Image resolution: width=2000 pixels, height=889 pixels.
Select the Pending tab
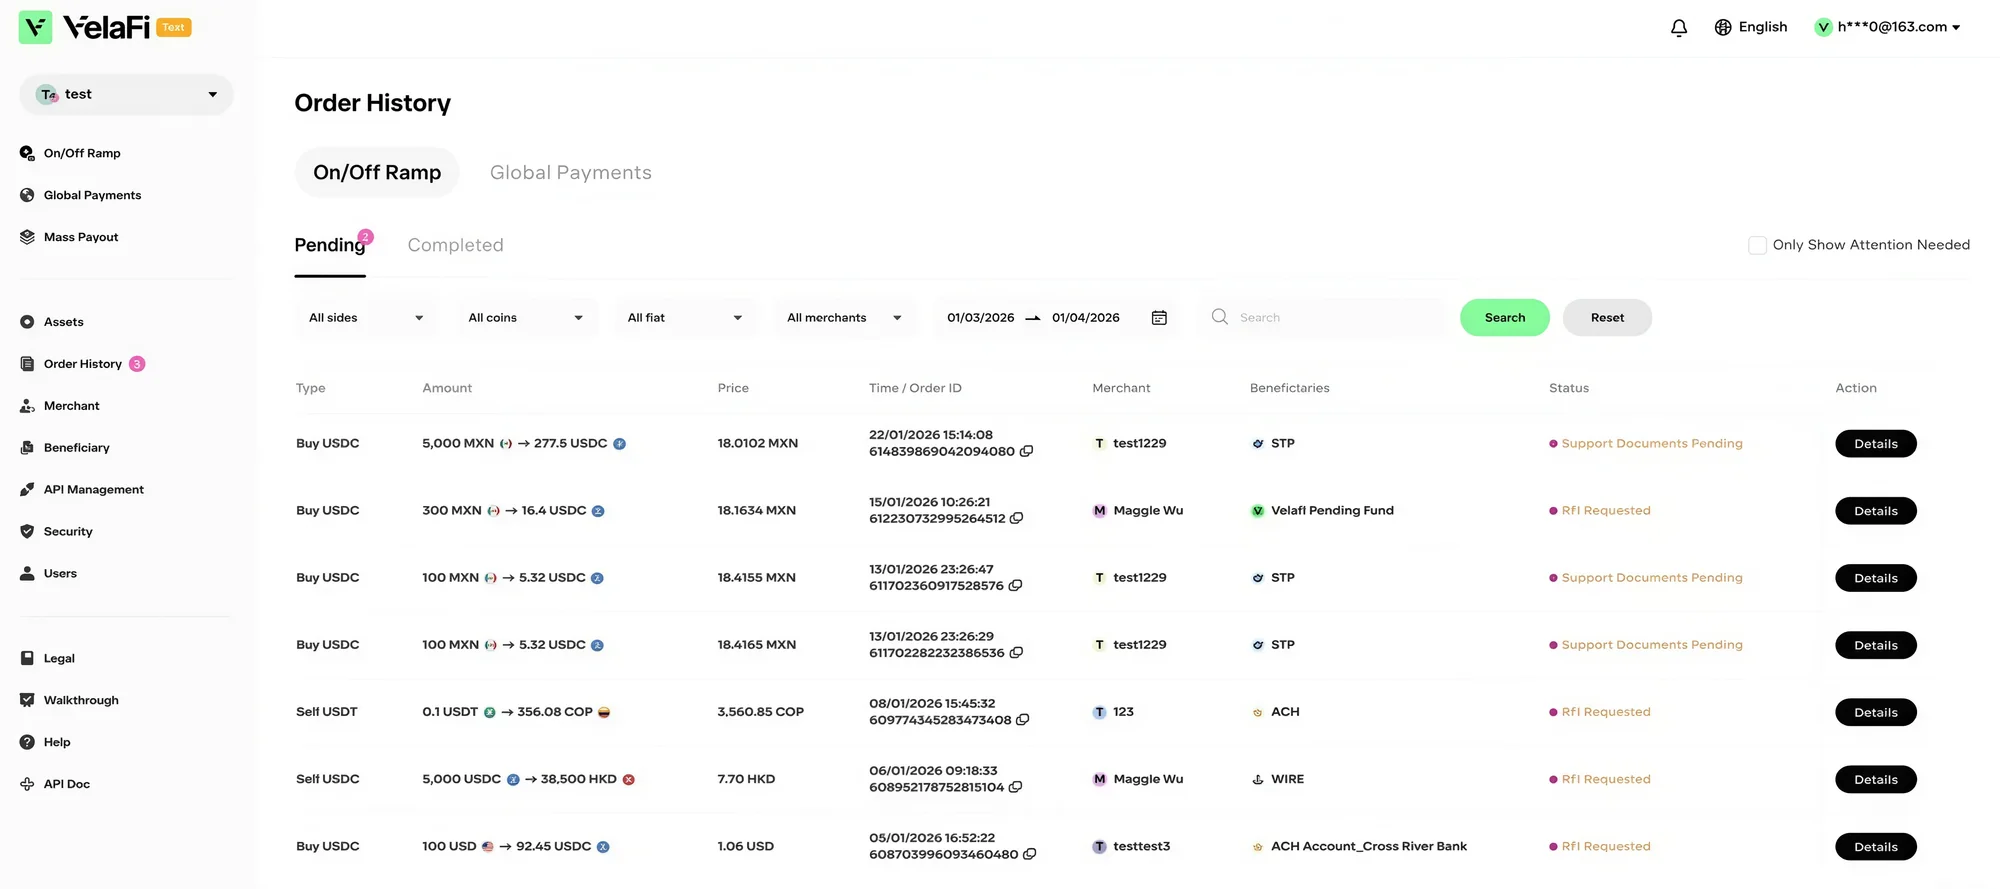coord(330,245)
